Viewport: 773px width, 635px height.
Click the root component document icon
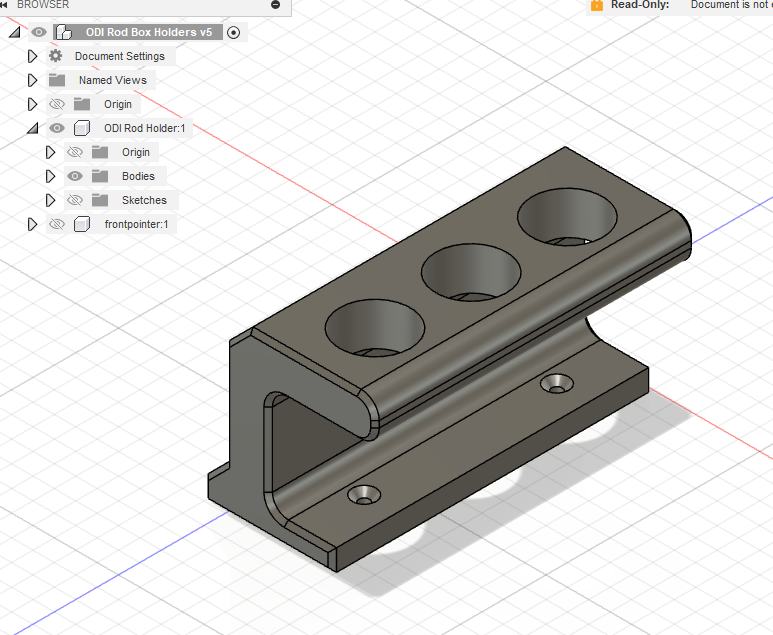(63, 33)
